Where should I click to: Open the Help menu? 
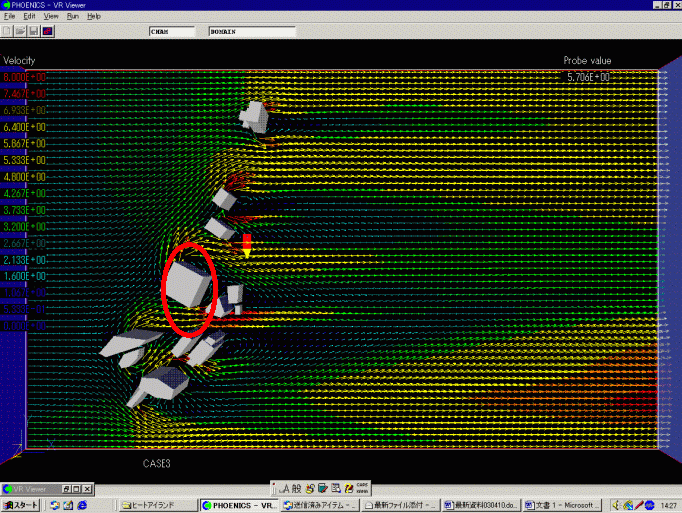[x=93, y=17]
